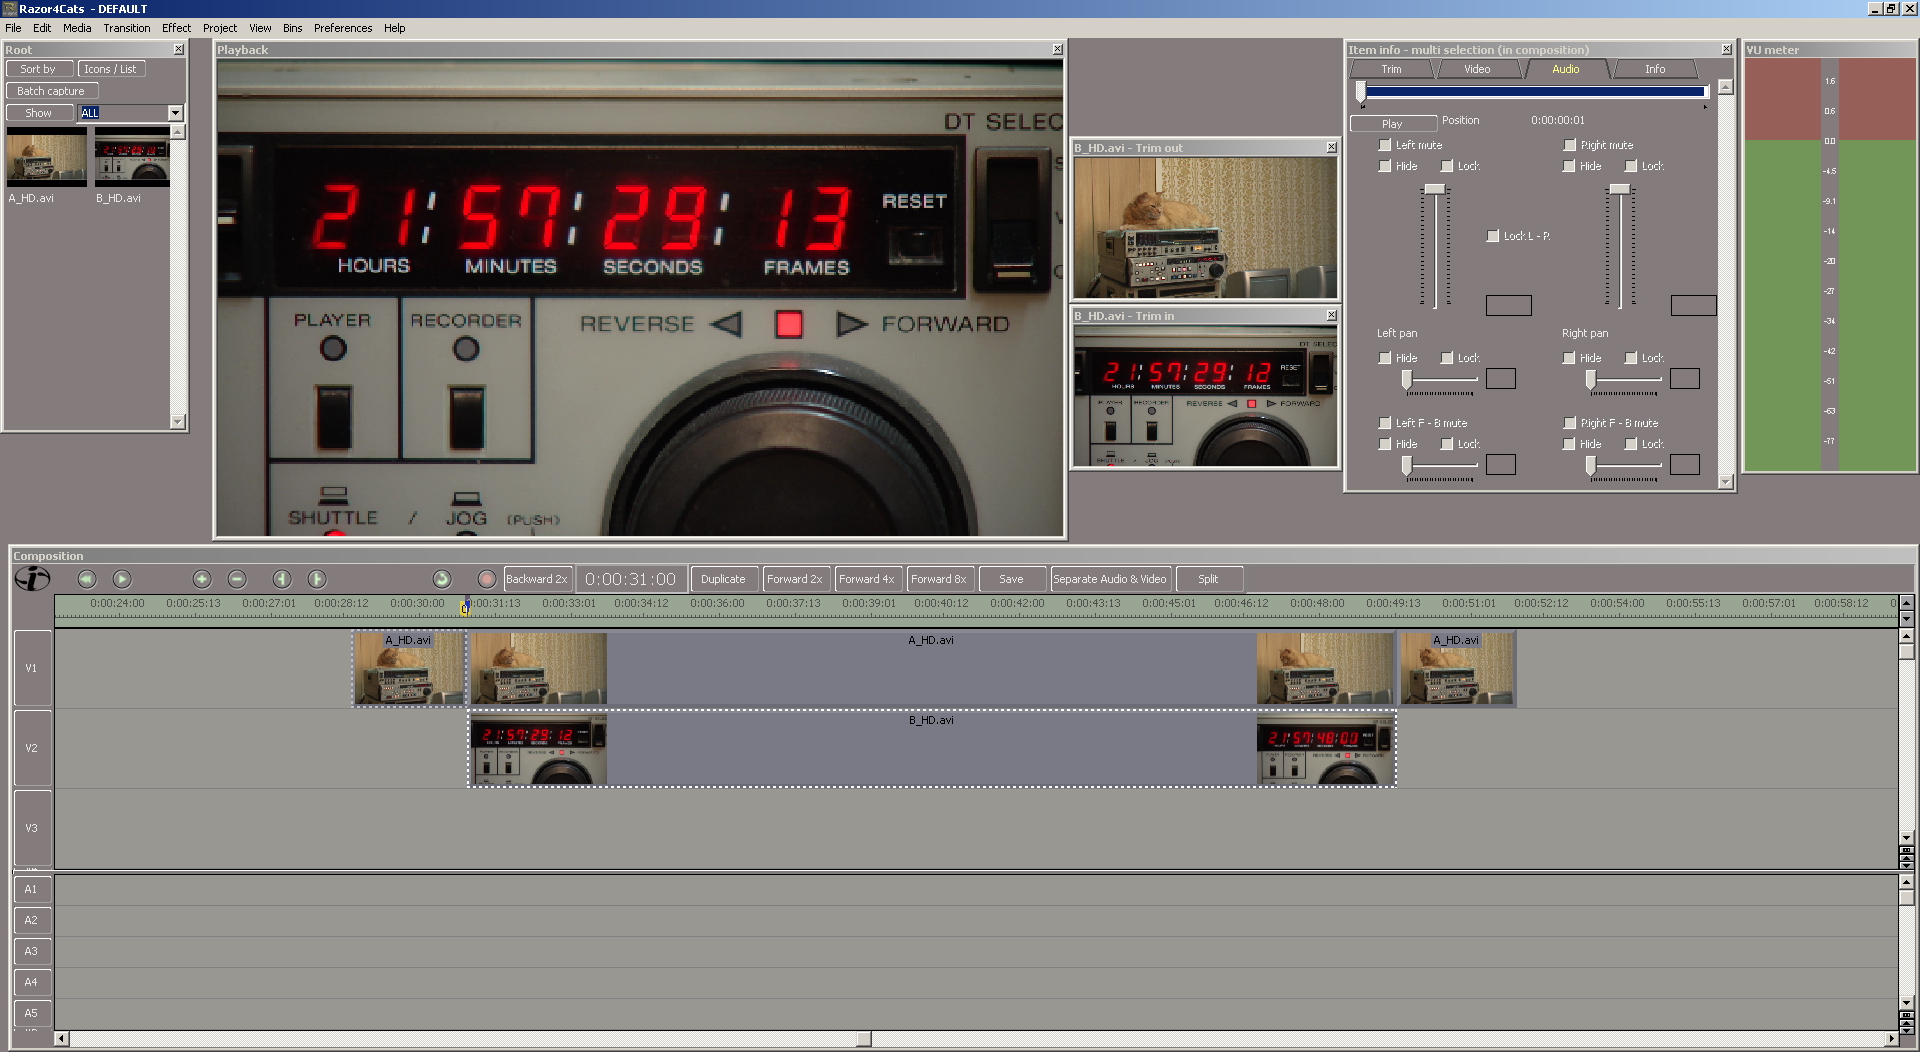1920x1052 pixels.
Task: Click the Left pan slider handle
Action: point(1407,379)
